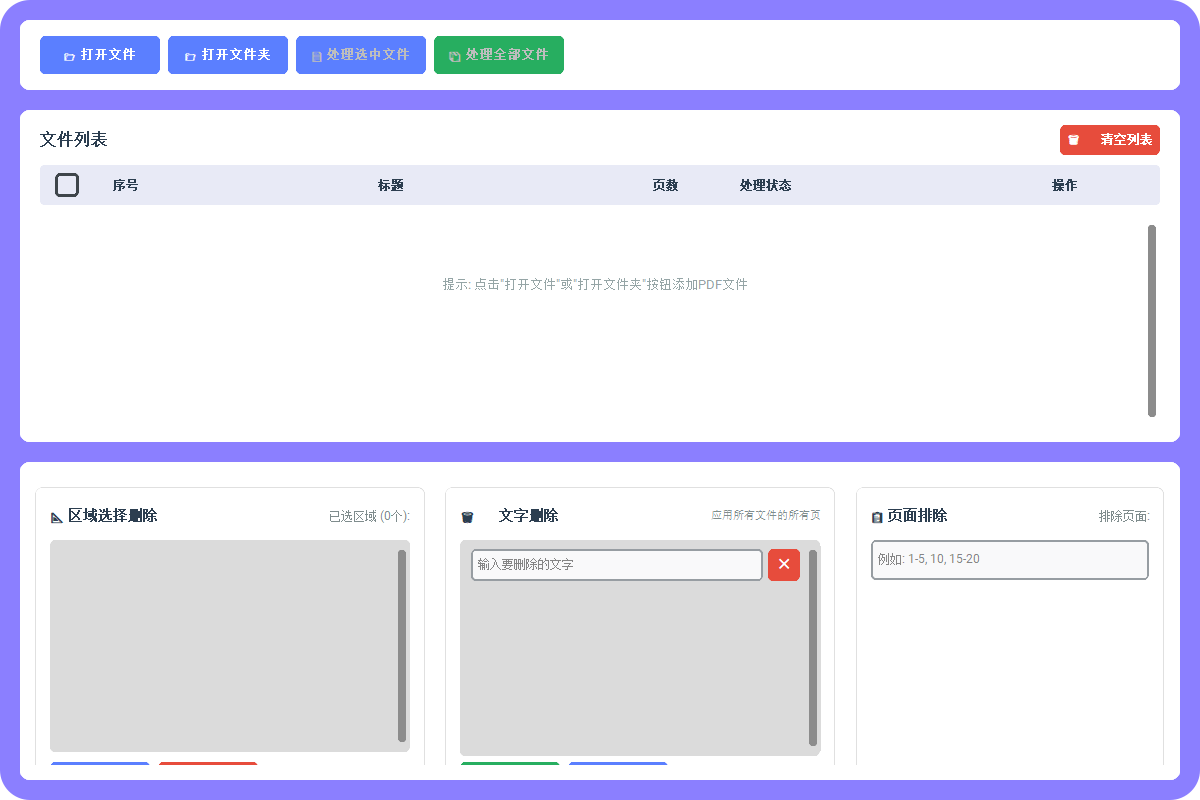Click the document icon on 处理选中文件

(317, 56)
